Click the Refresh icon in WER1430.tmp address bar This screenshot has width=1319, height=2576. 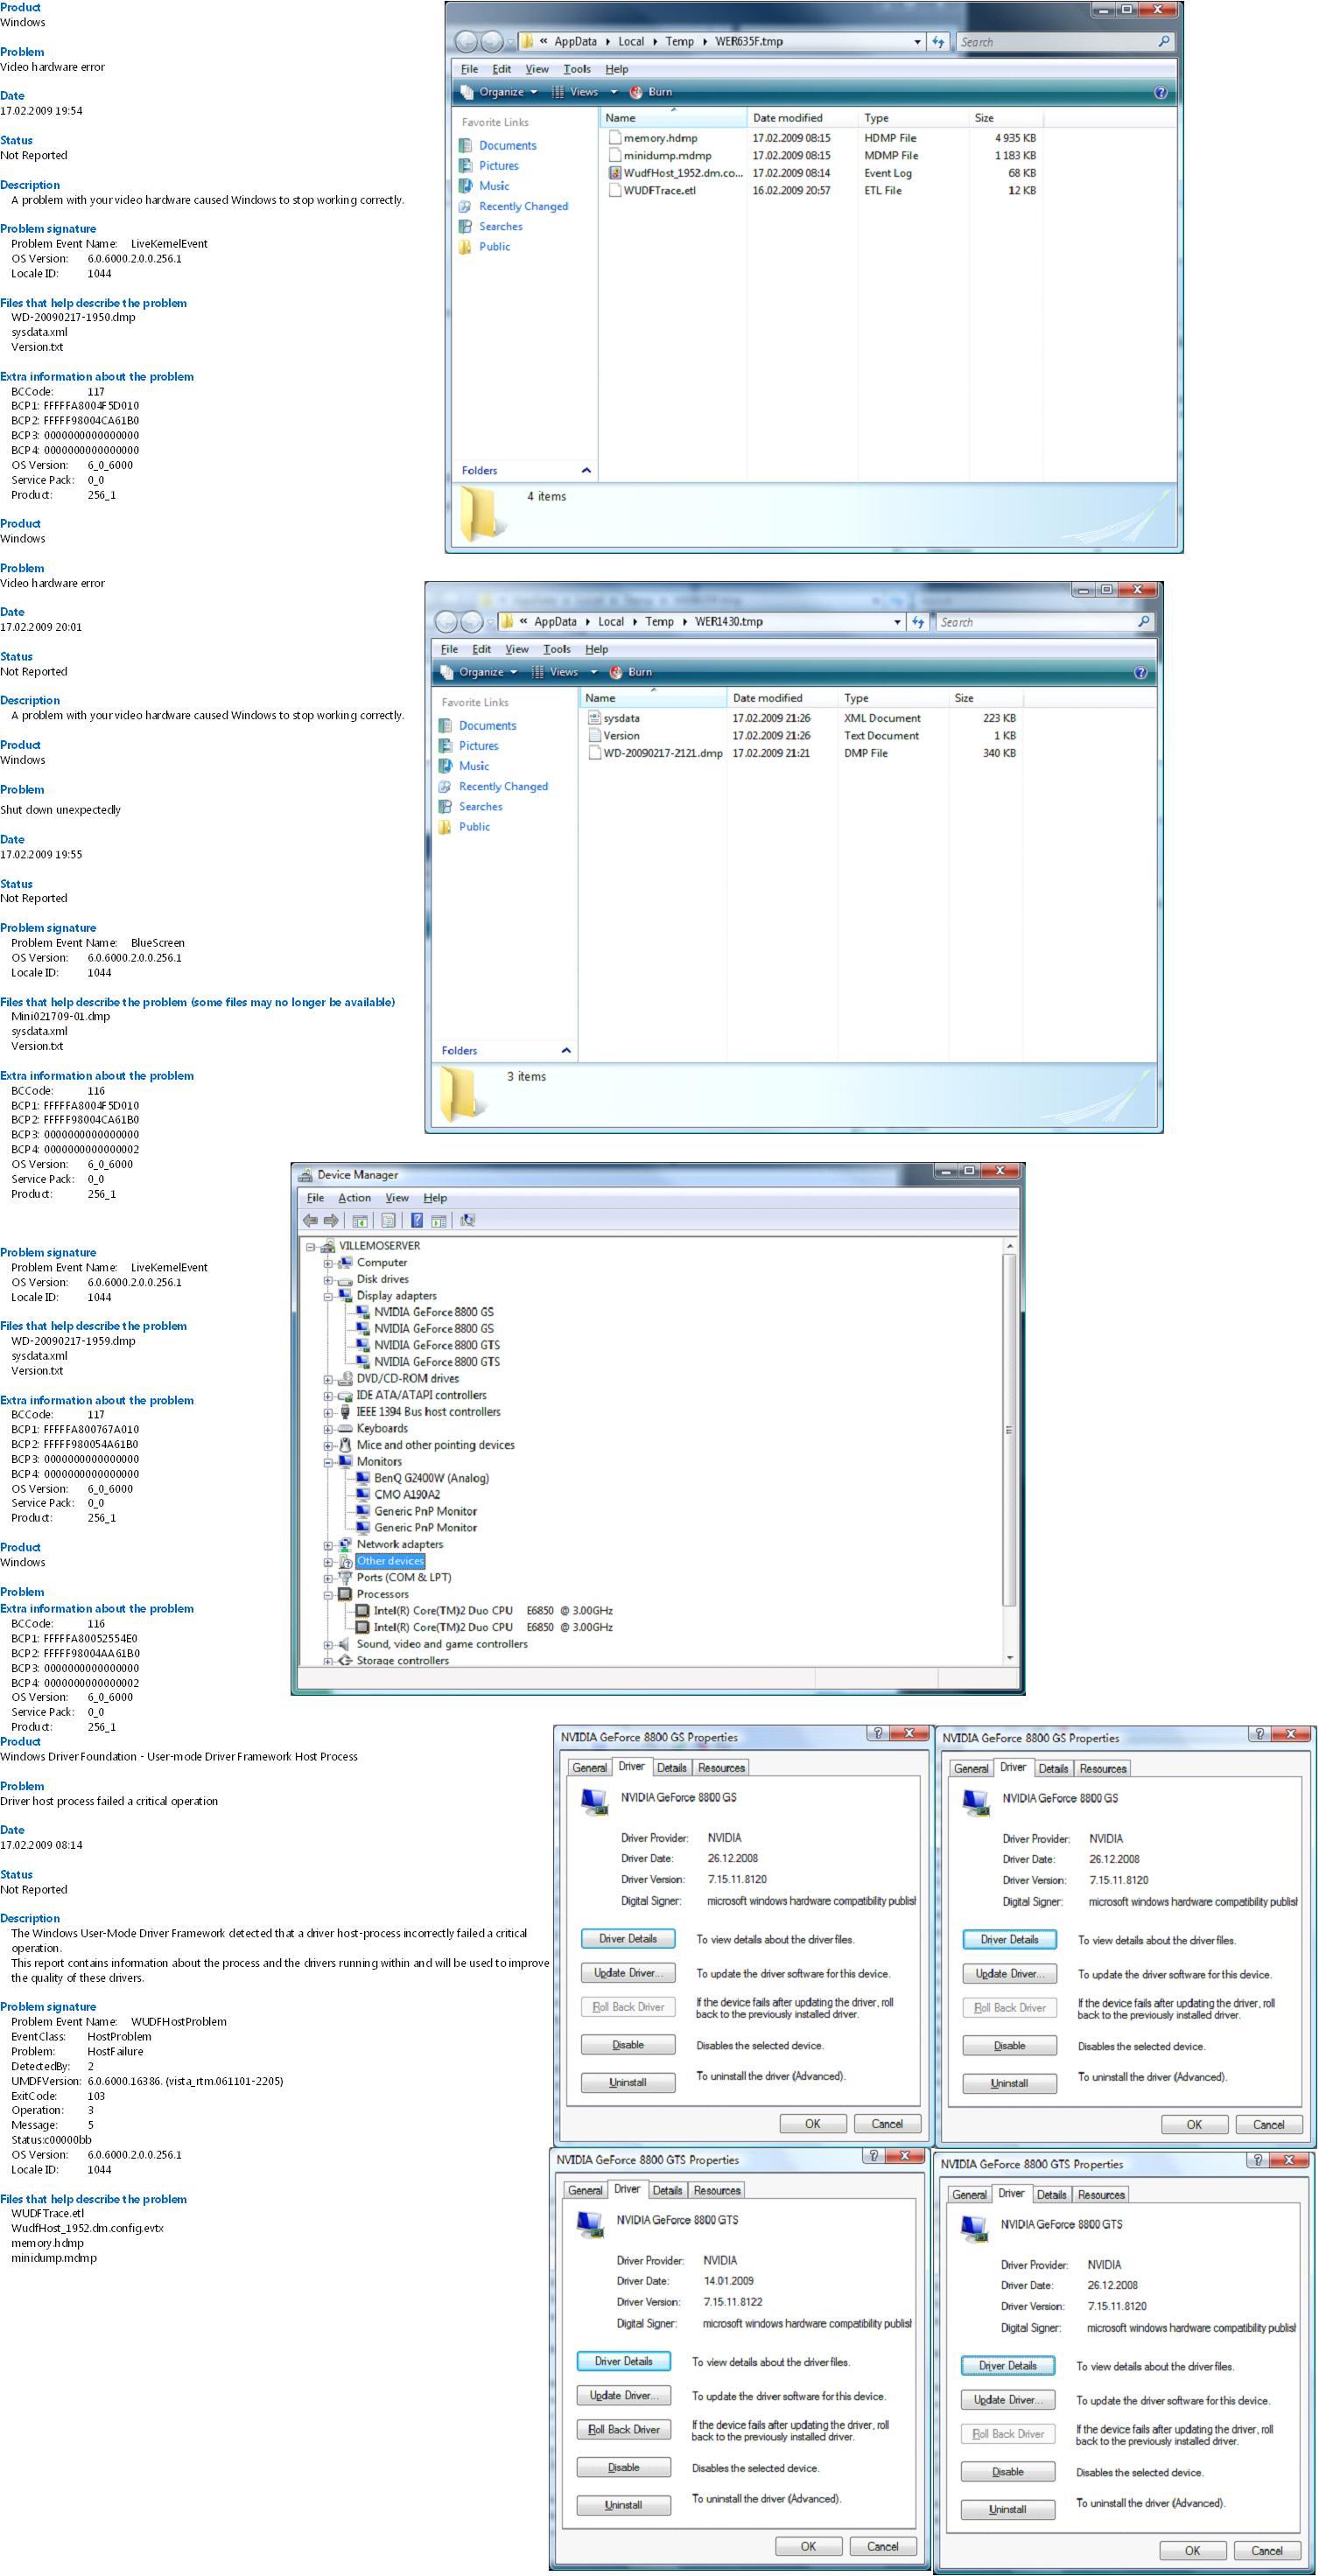(918, 622)
